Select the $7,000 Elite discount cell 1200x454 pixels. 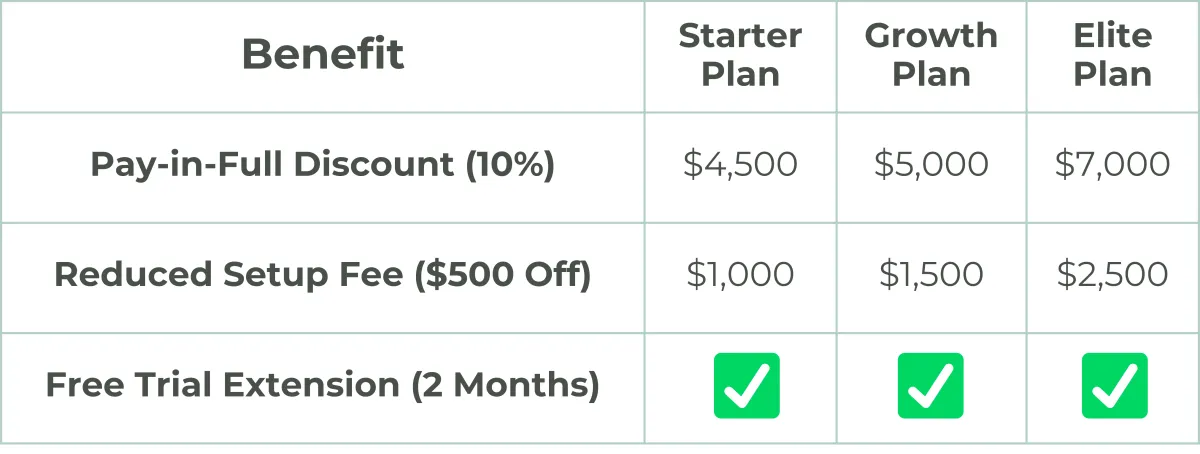click(x=1113, y=165)
